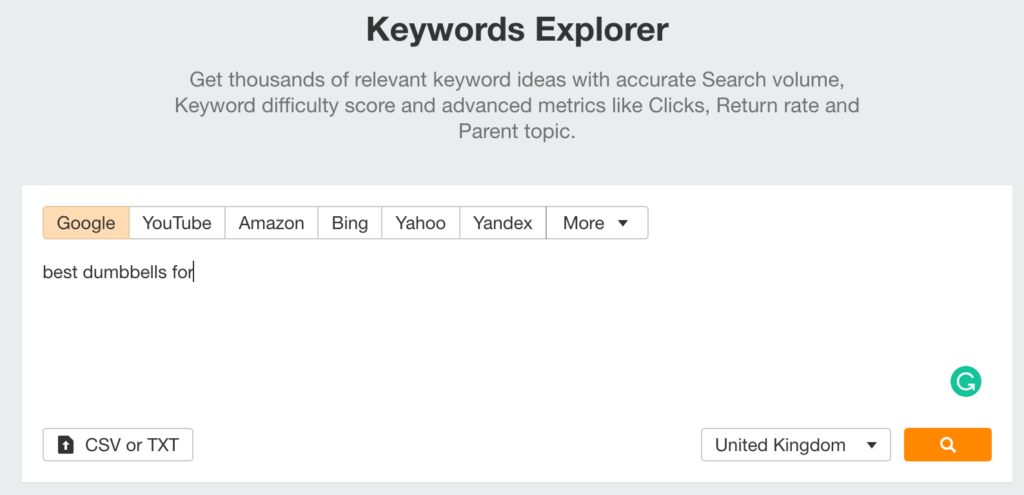The image size is (1024, 495).
Task: Select the Google search engine tab
Action: pos(86,223)
